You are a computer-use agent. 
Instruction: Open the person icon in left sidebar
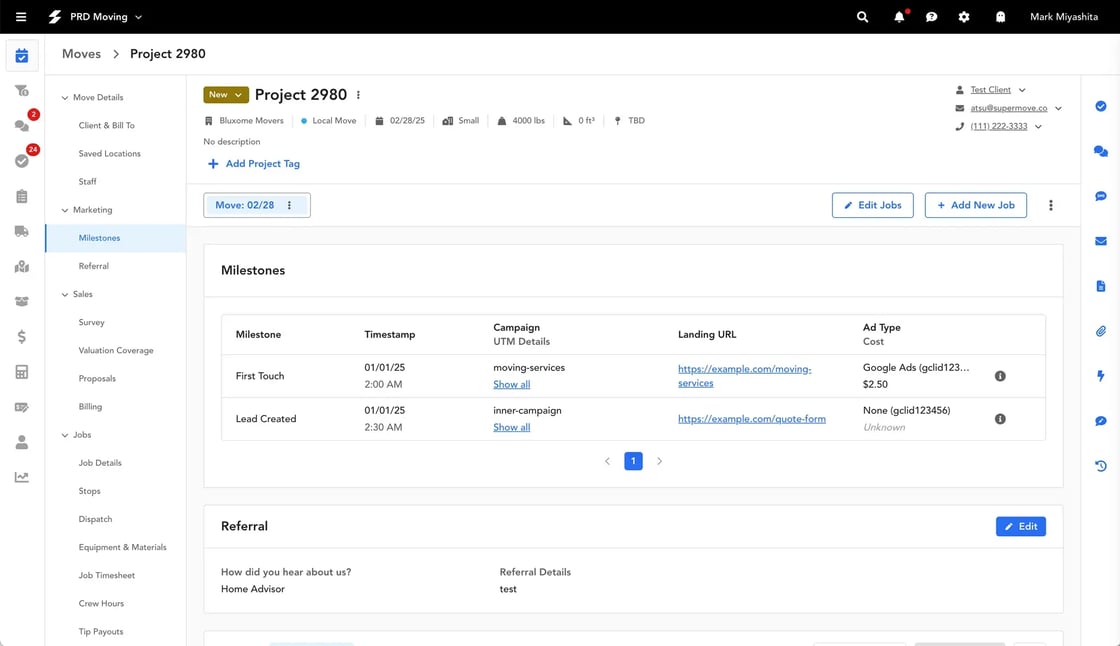[22, 442]
